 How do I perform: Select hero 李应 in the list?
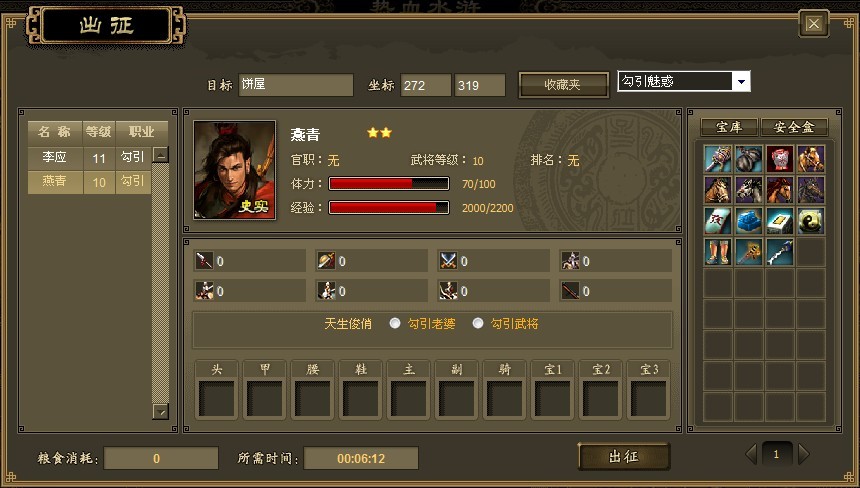(90, 158)
